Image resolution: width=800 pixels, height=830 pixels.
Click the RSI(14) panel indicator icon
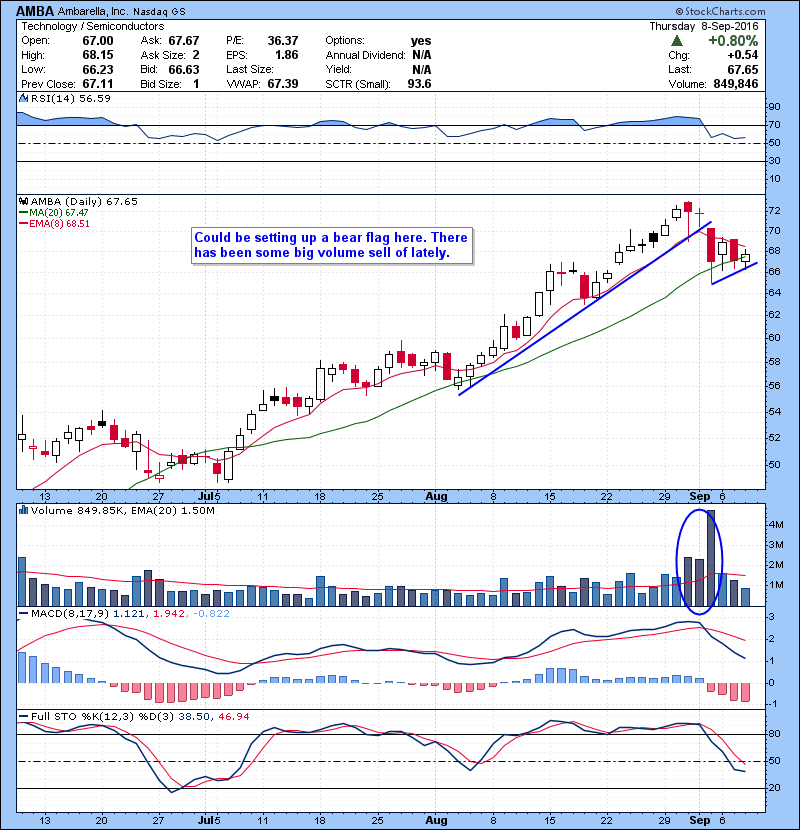[x=23, y=98]
